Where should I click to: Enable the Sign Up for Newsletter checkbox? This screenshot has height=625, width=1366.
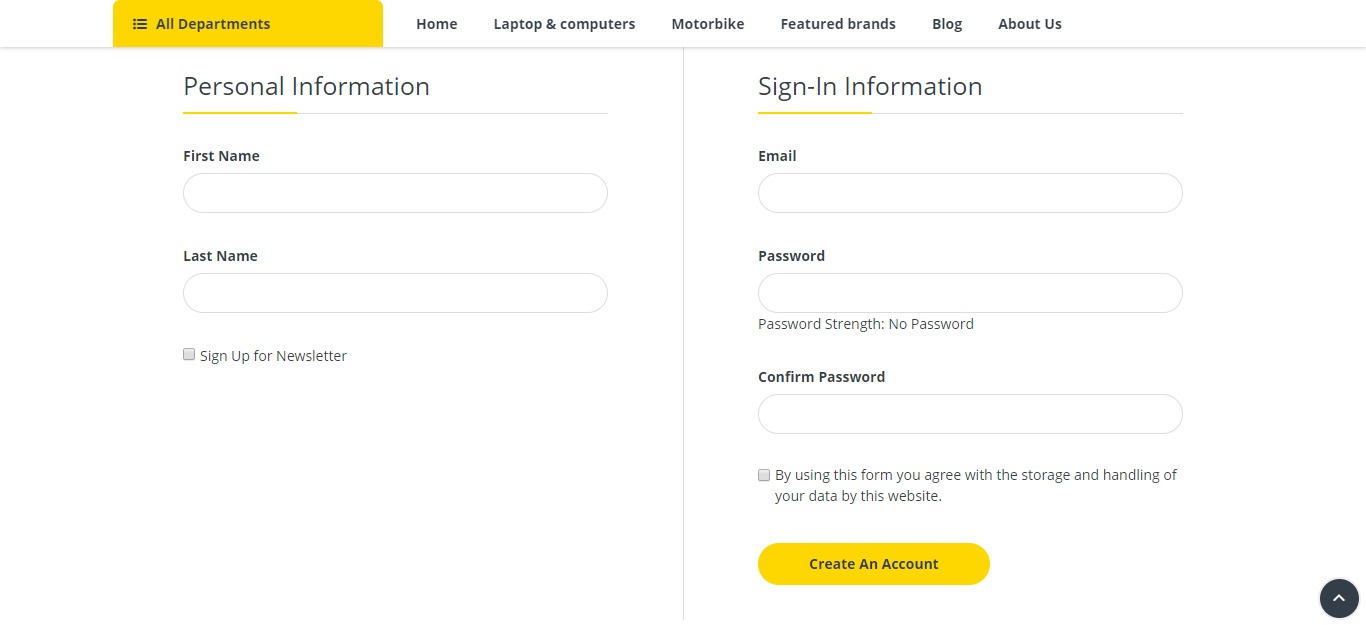tap(189, 354)
